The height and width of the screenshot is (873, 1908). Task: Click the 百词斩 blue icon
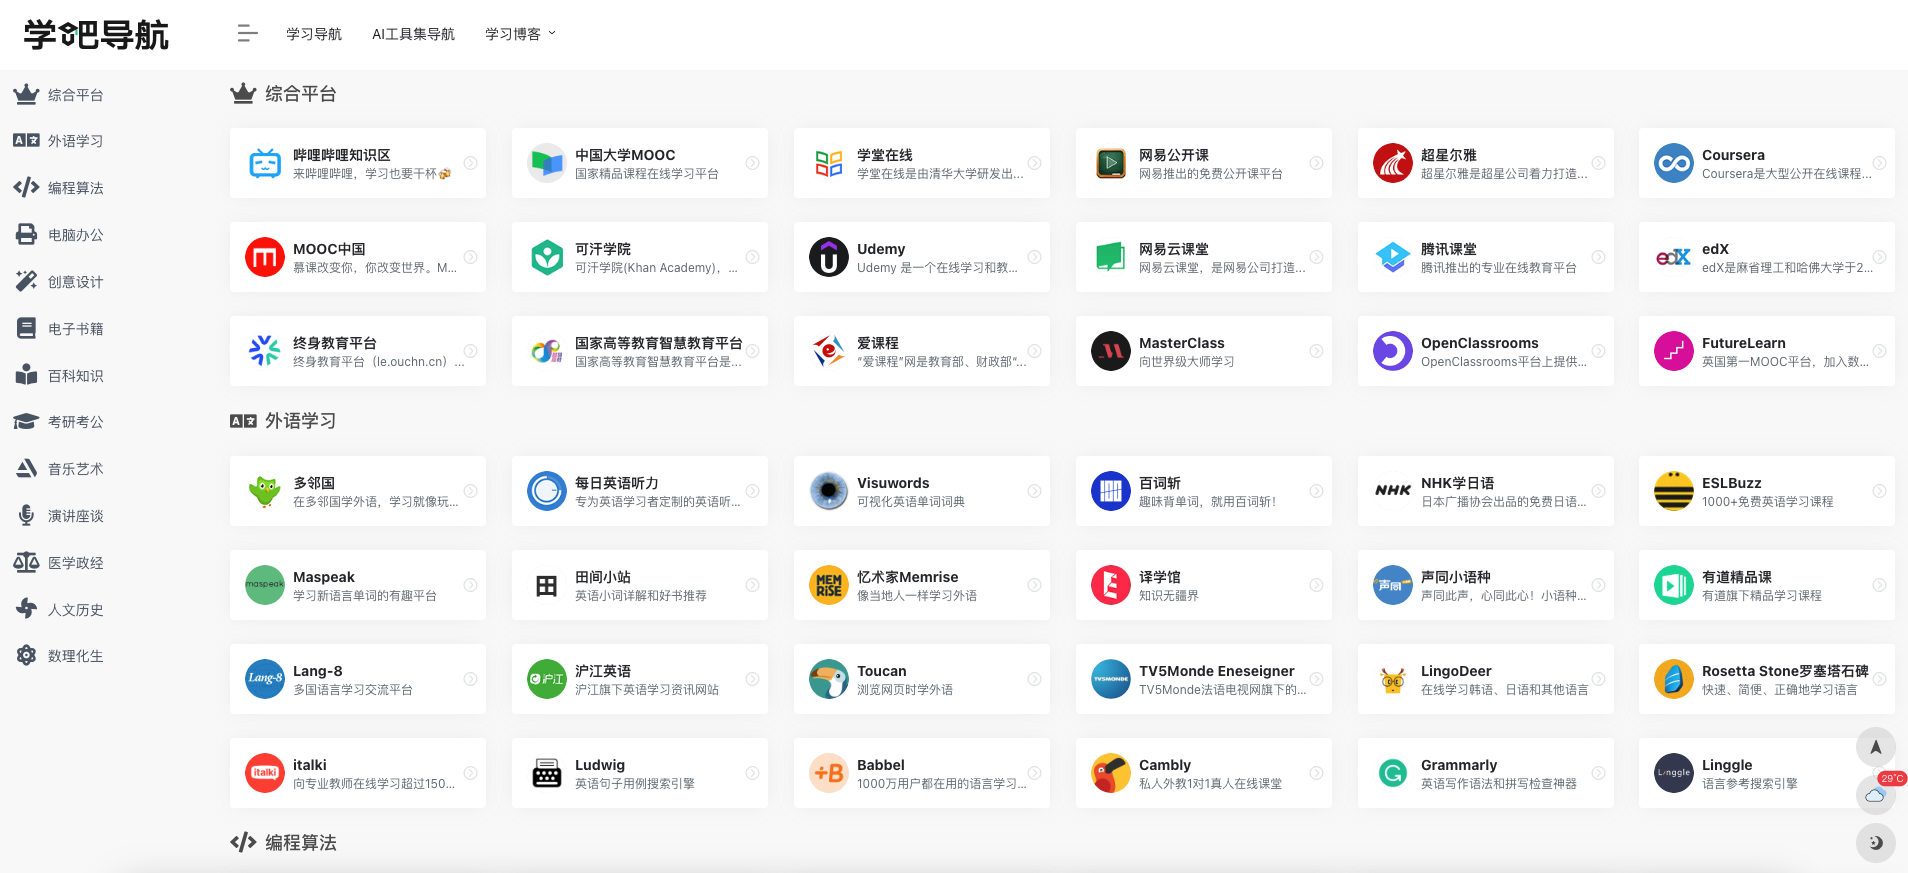(1111, 491)
